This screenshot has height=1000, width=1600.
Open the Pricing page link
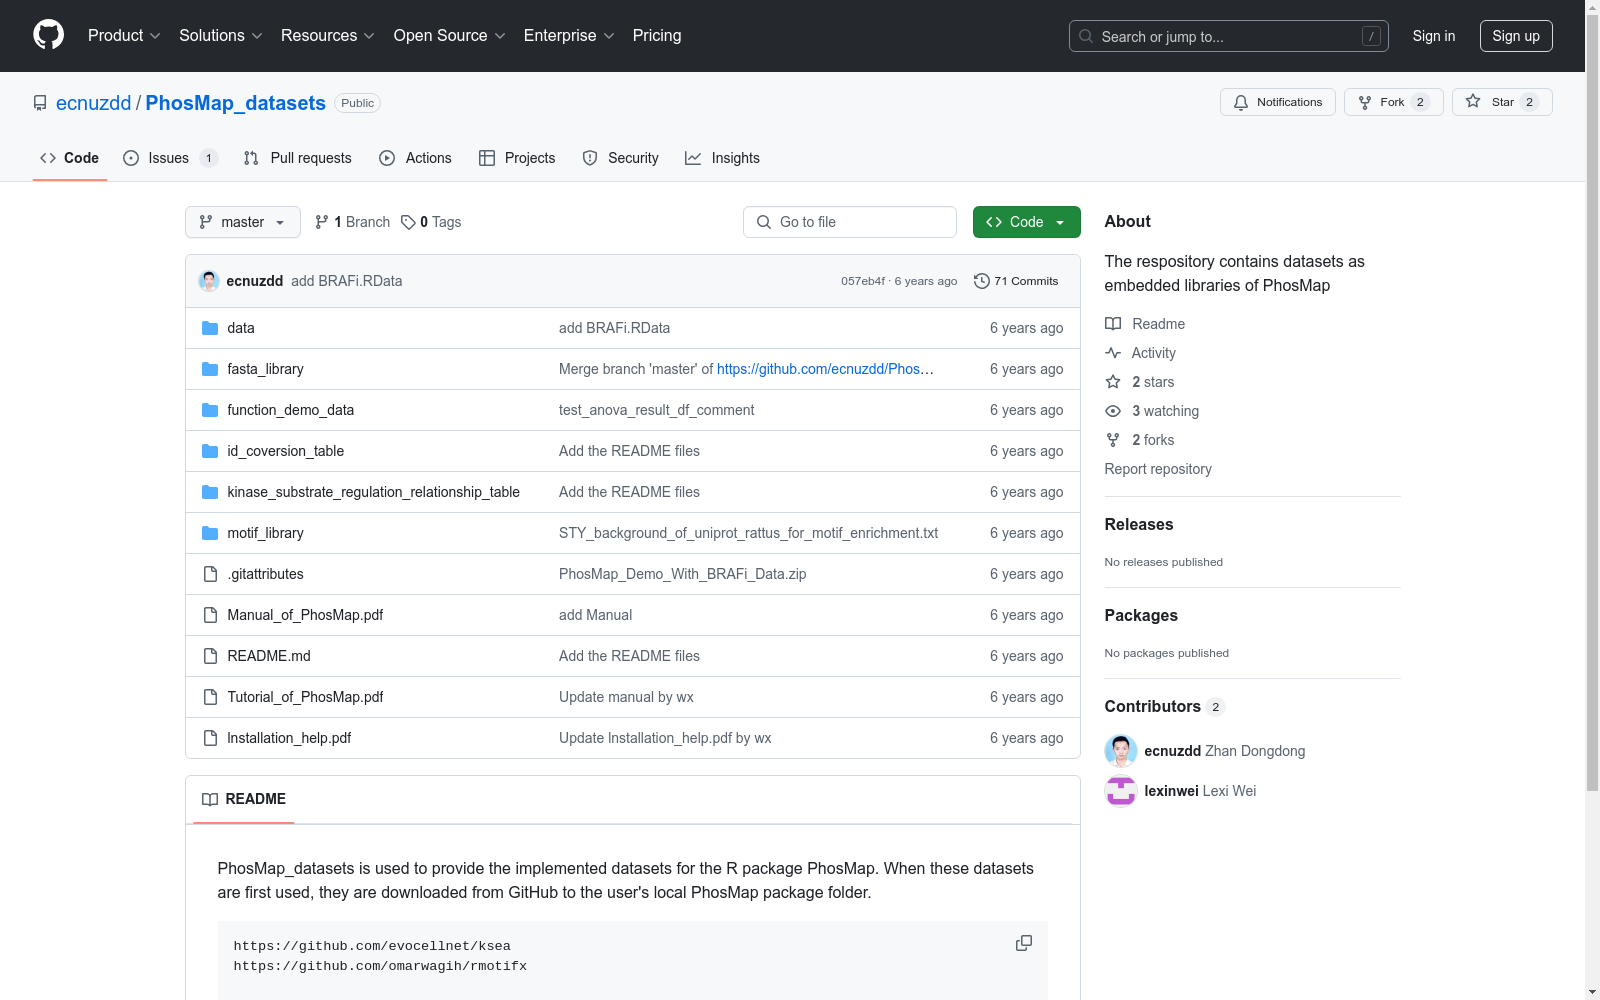pos(657,36)
